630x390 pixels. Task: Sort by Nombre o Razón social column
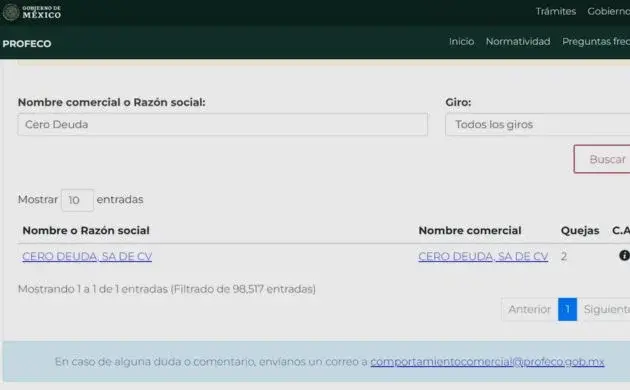pyautogui.click(x=86, y=231)
